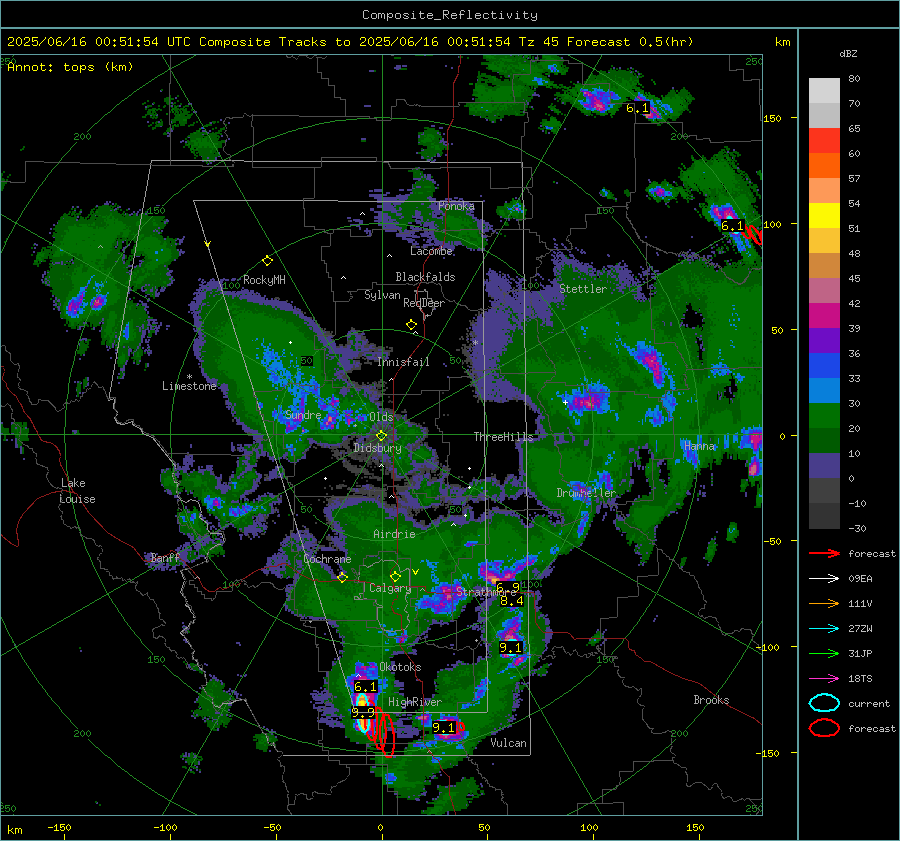The height and width of the screenshot is (841, 900).
Task: Click the 30 dBZ green swatch
Action: (x=824, y=415)
